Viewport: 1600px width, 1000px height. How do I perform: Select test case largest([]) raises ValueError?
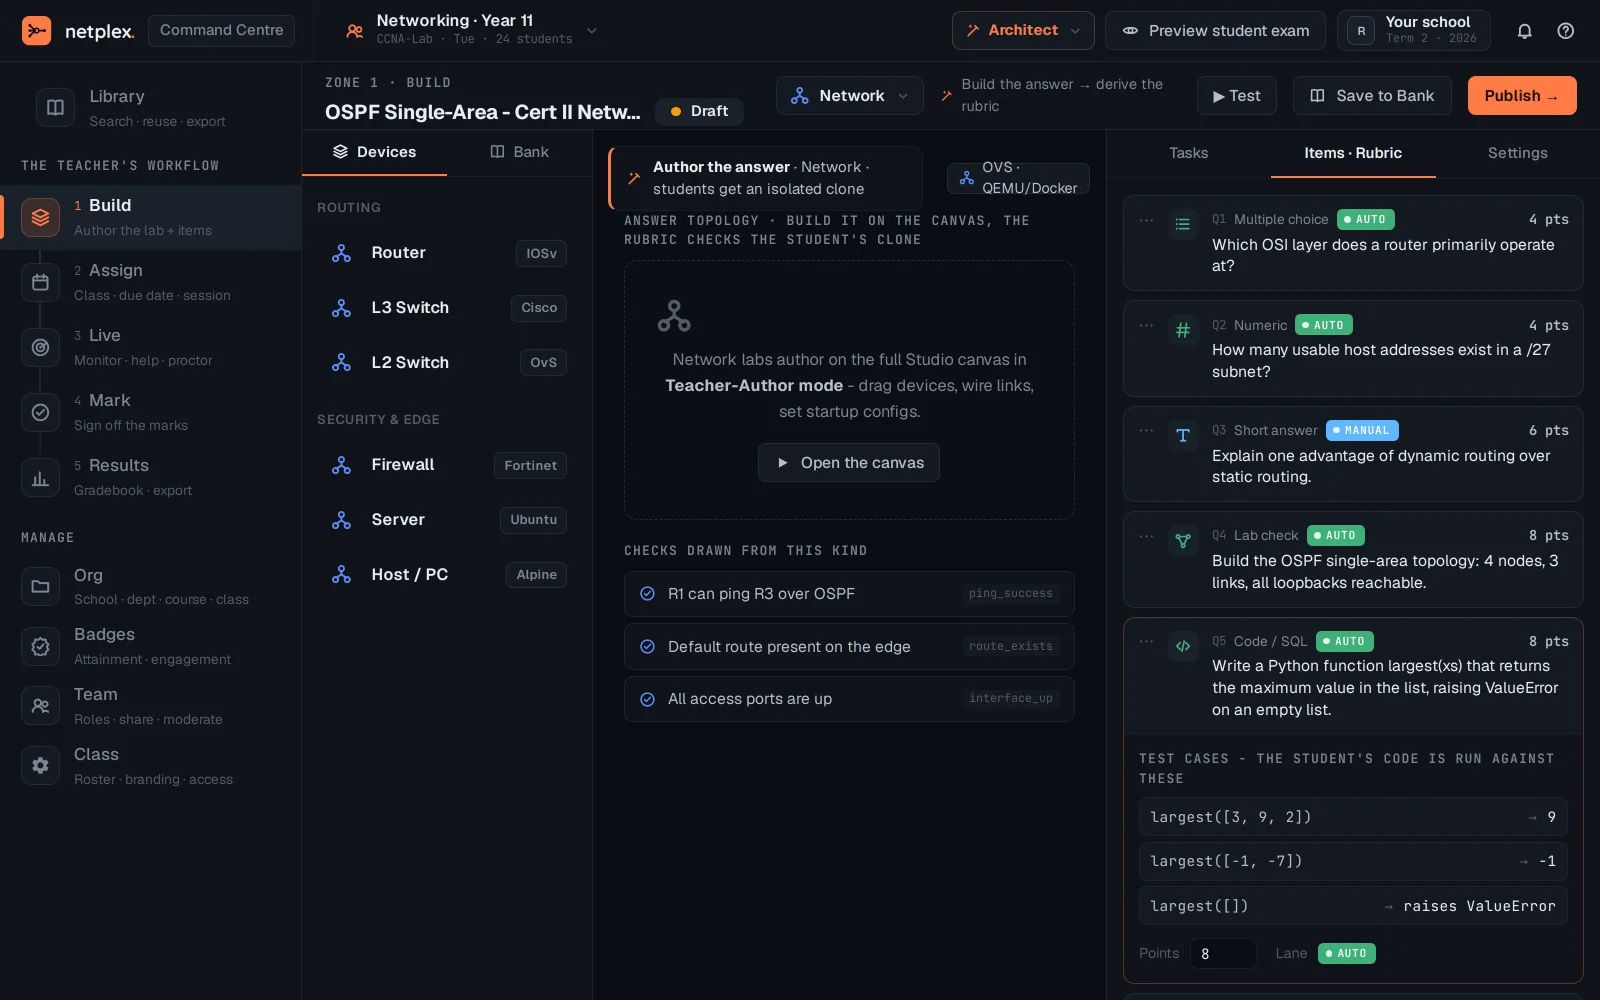(x=1353, y=906)
